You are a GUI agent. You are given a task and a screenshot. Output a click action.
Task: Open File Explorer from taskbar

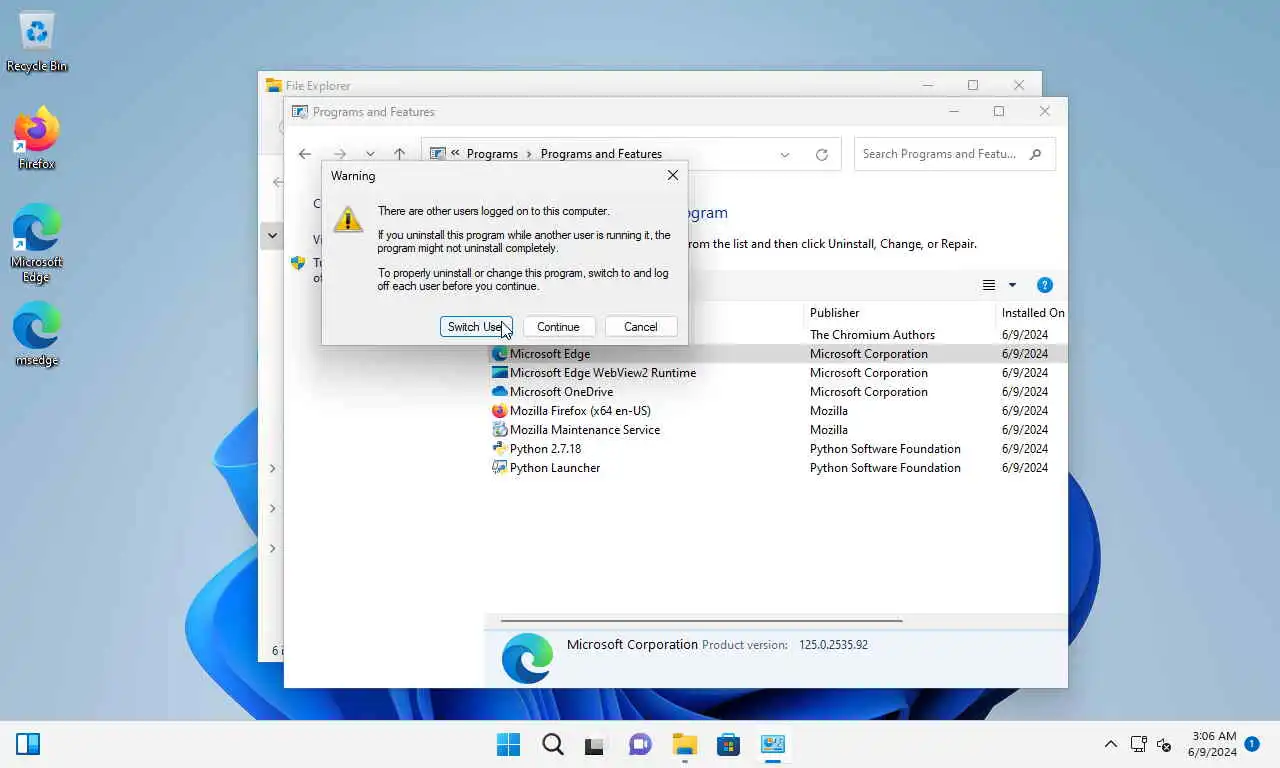(684, 744)
